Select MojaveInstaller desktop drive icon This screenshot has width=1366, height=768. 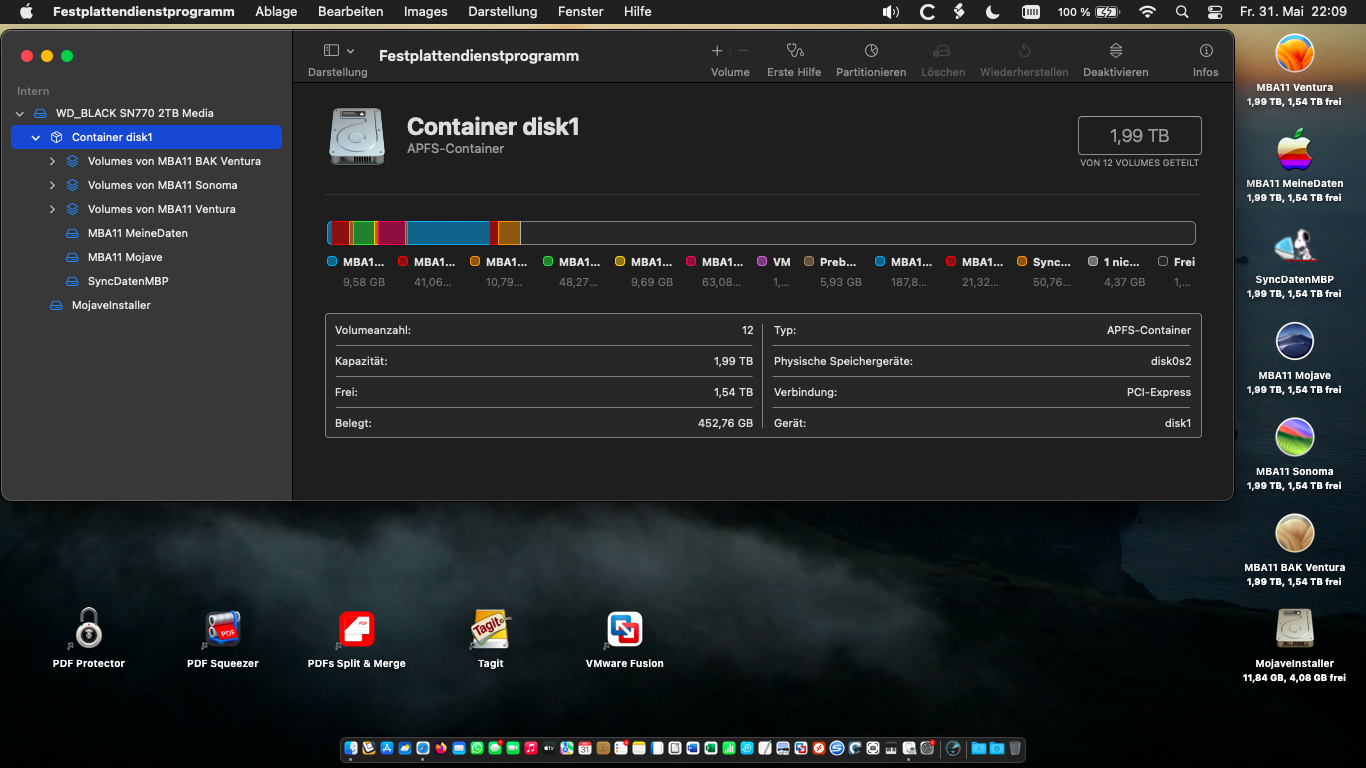(x=1295, y=628)
